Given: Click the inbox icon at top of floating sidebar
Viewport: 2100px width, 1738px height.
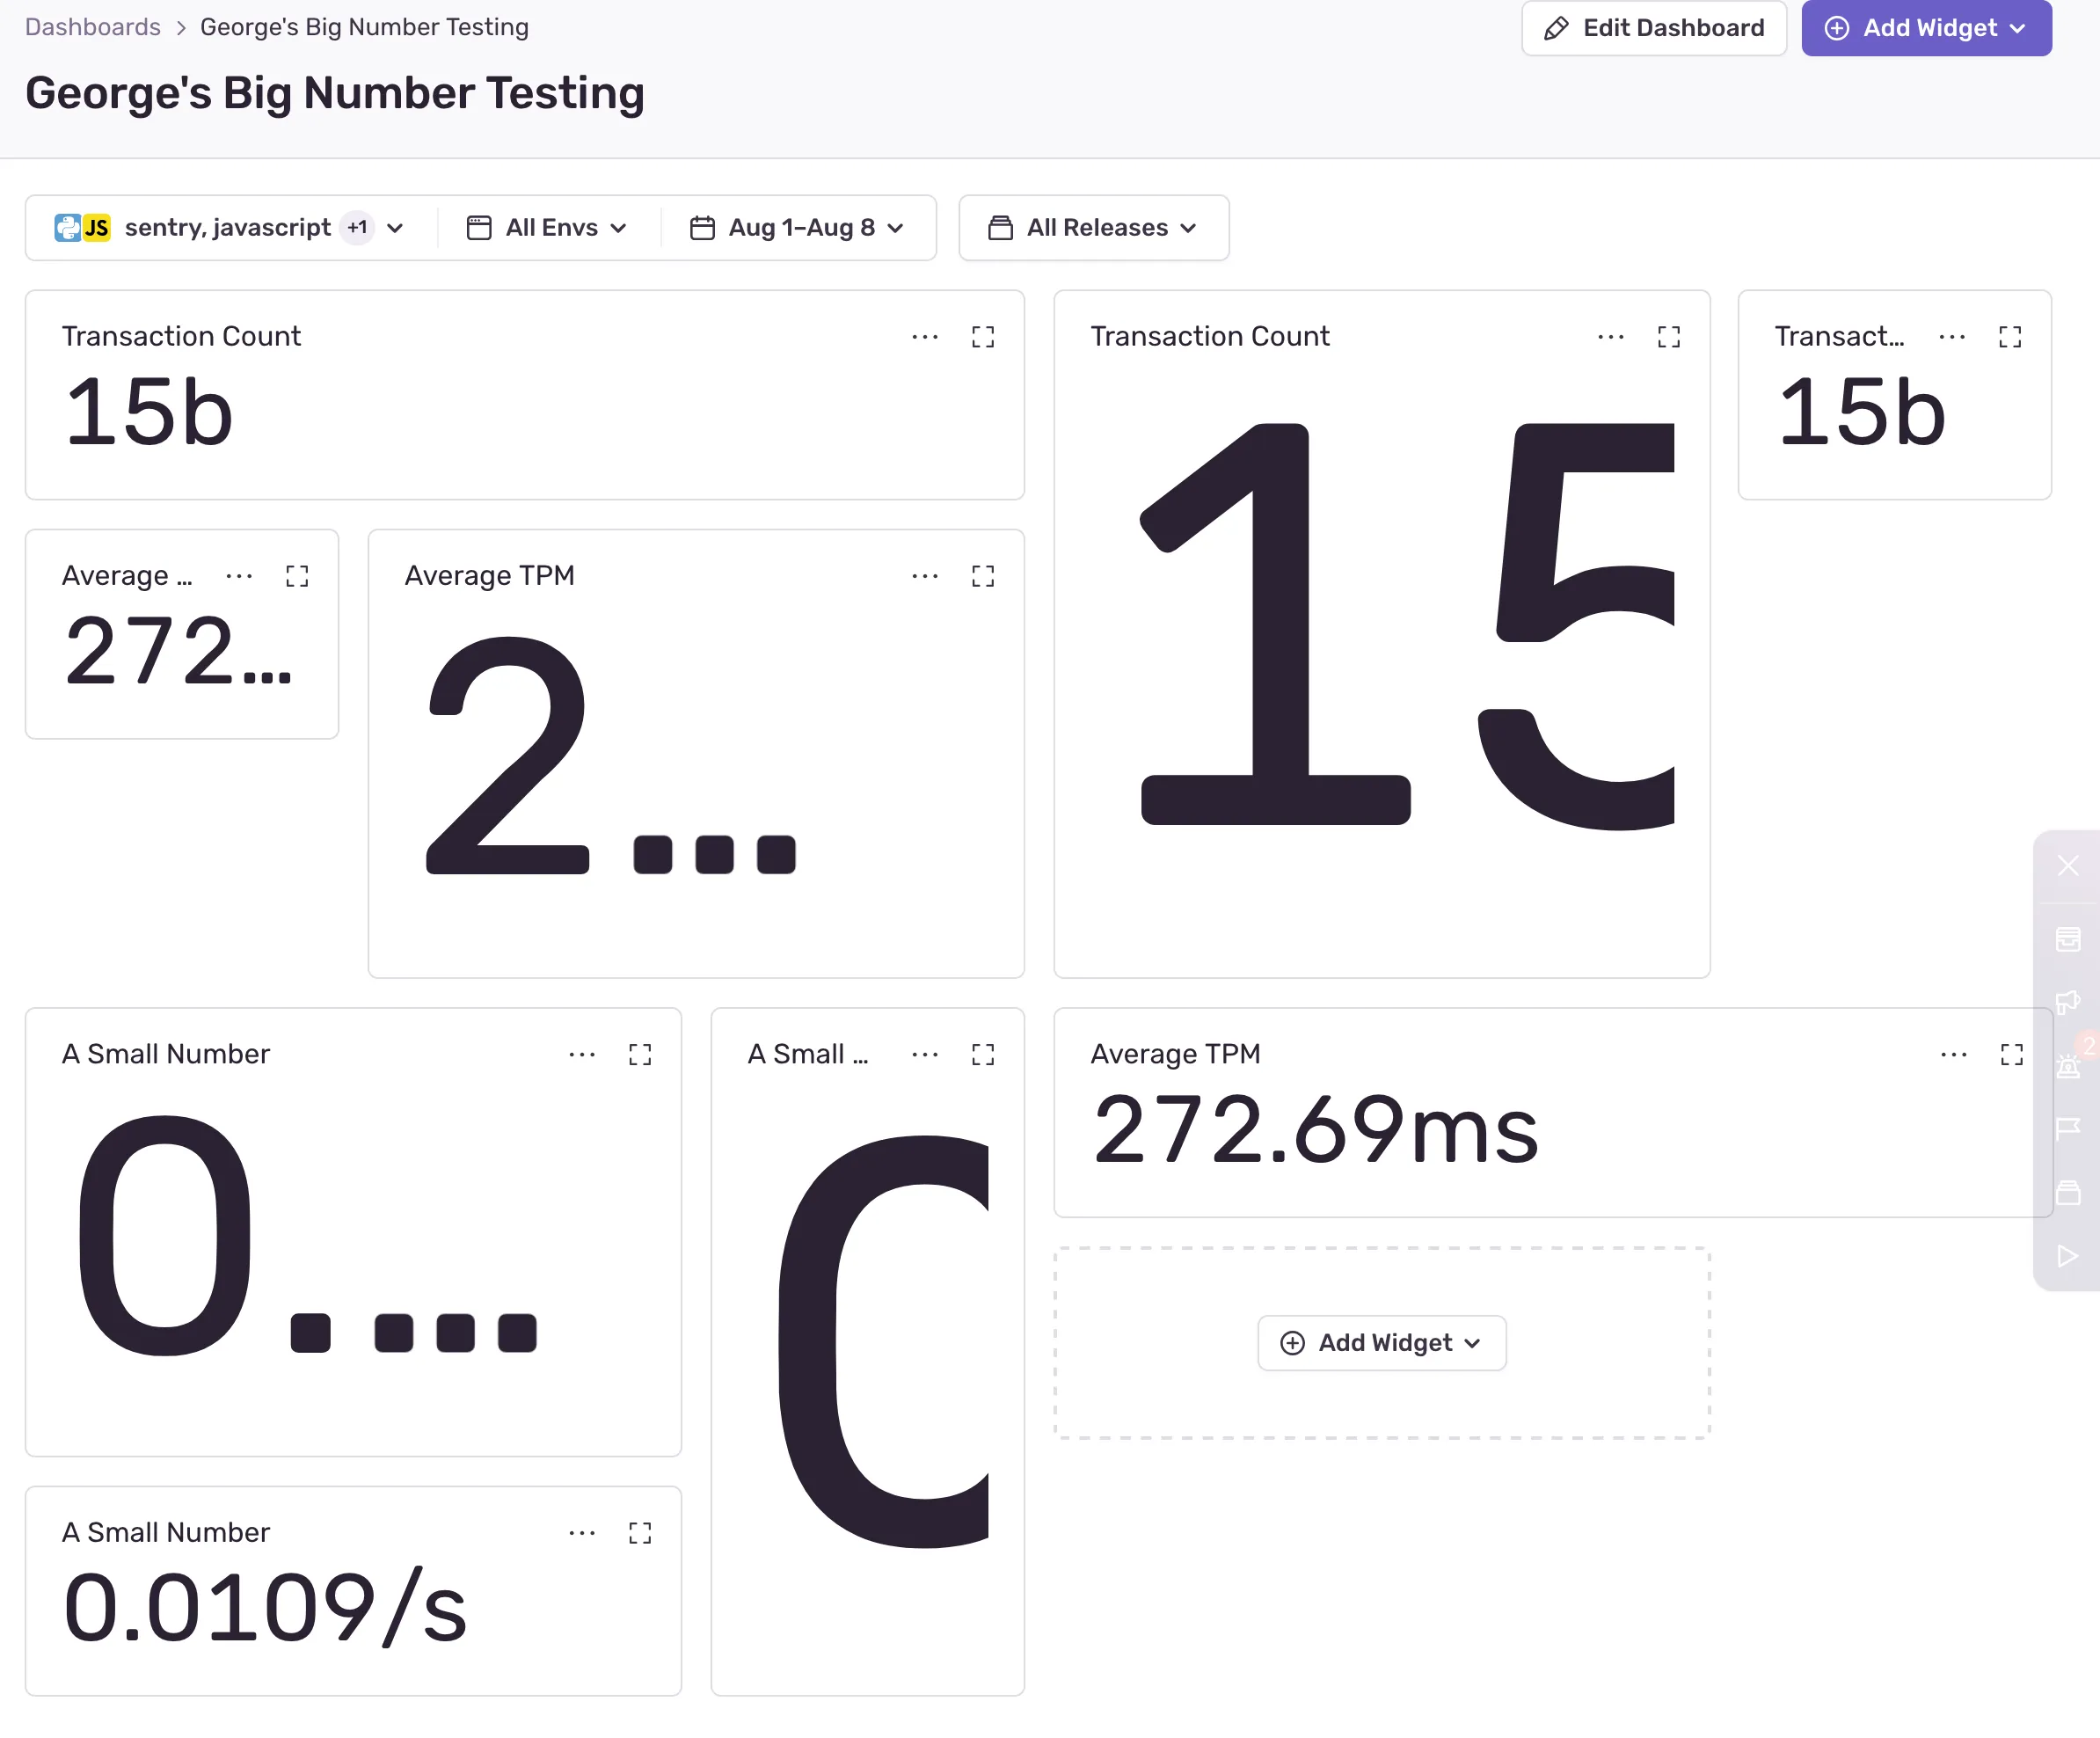Looking at the screenshot, I should tap(2069, 939).
